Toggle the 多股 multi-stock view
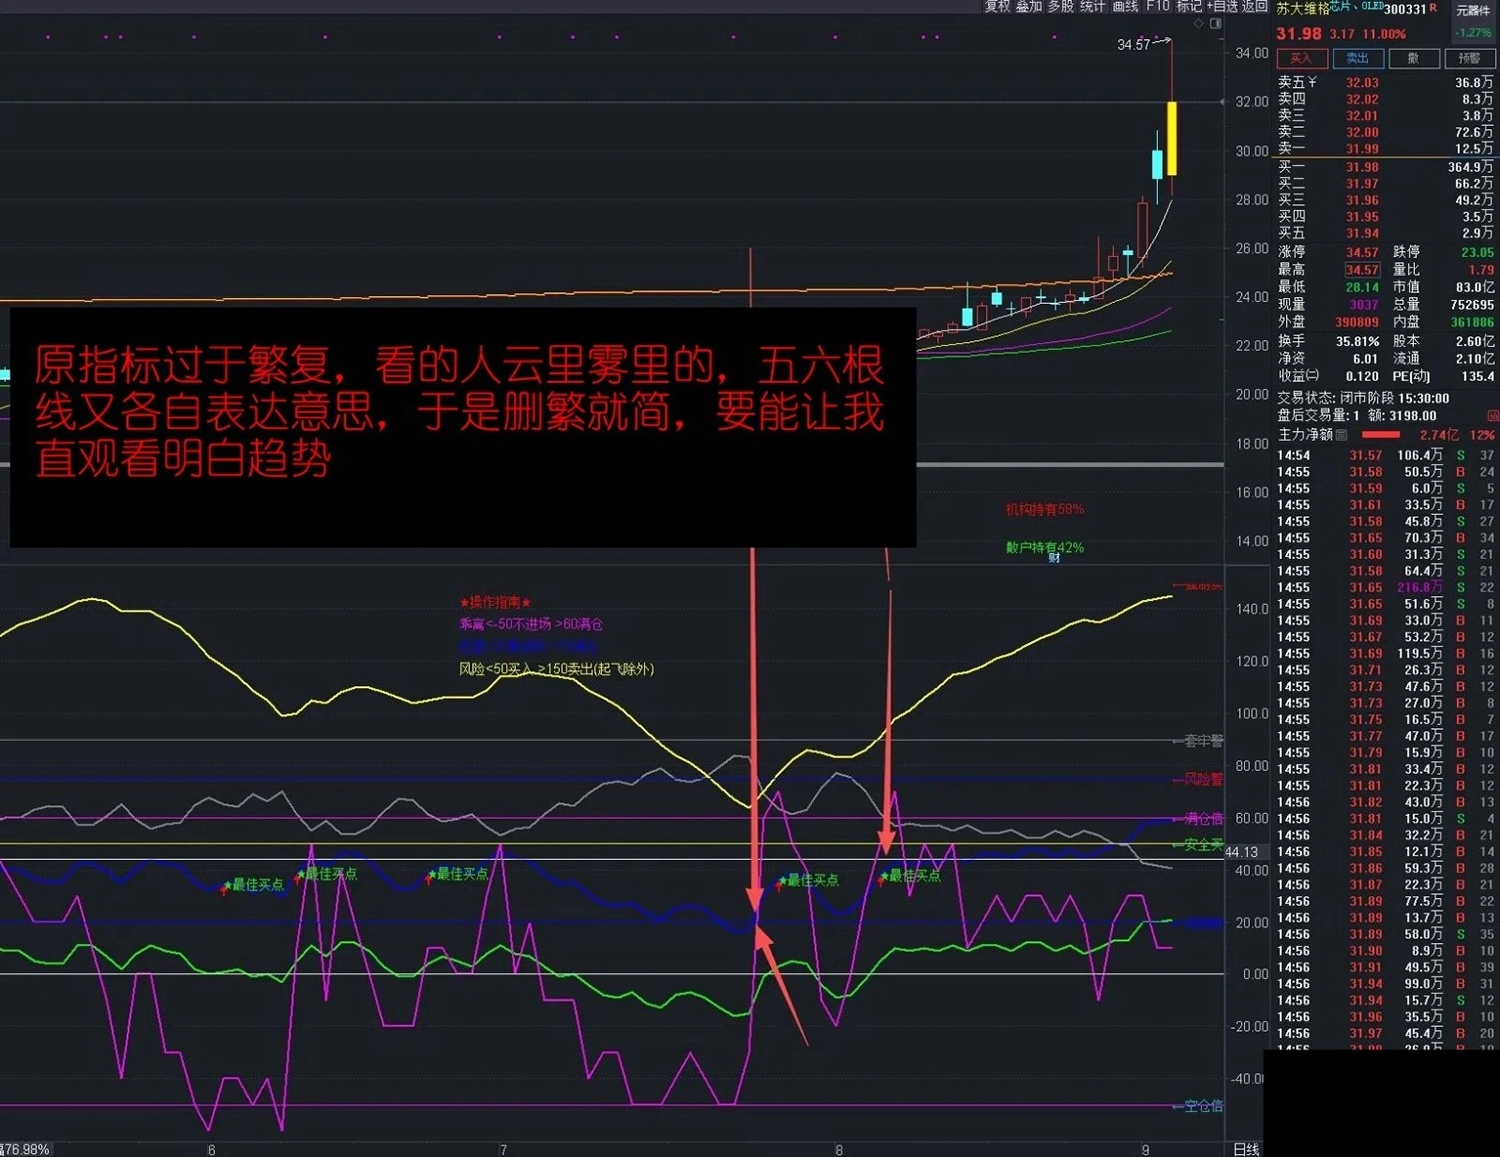The width and height of the screenshot is (1500, 1157). [x=1061, y=8]
